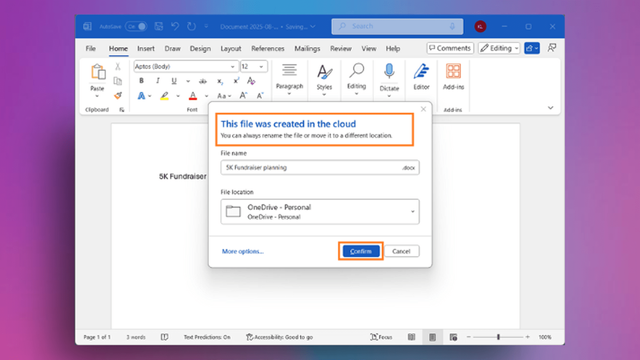The width and height of the screenshot is (640, 360).
Task: Open the Add-ins icon
Action: pos(453,71)
